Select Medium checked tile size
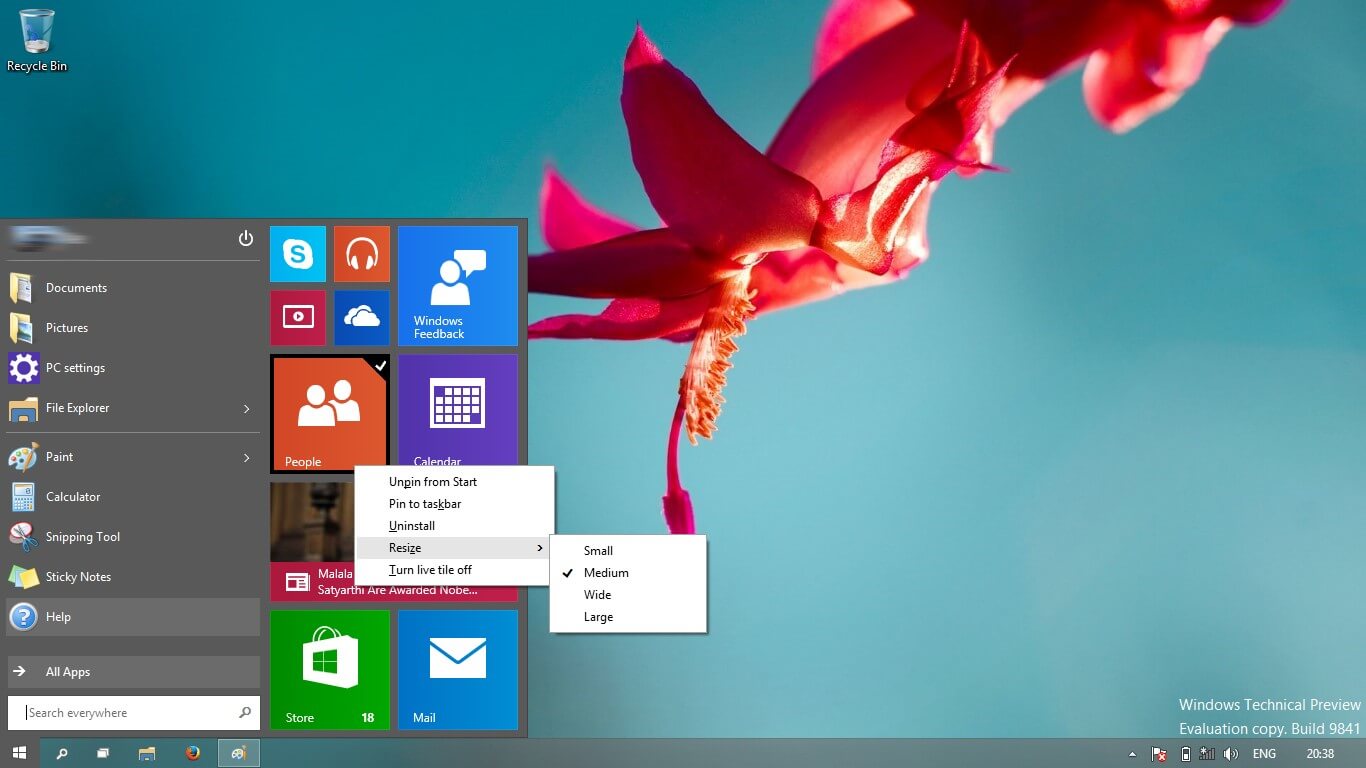The width and height of the screenshot is (1366, 768). [606, 573]
